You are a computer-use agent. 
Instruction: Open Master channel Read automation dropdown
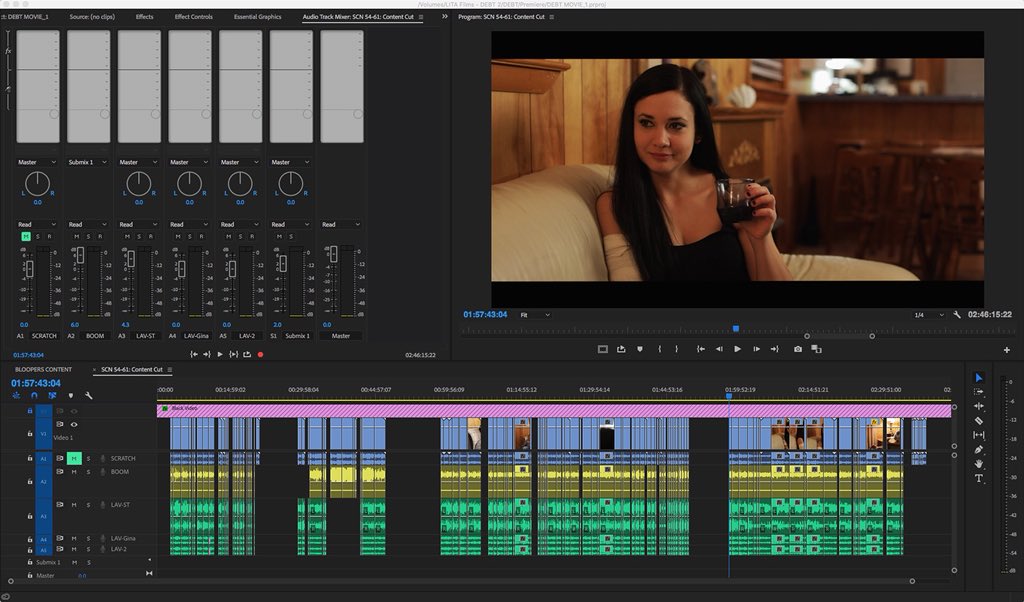340,224
